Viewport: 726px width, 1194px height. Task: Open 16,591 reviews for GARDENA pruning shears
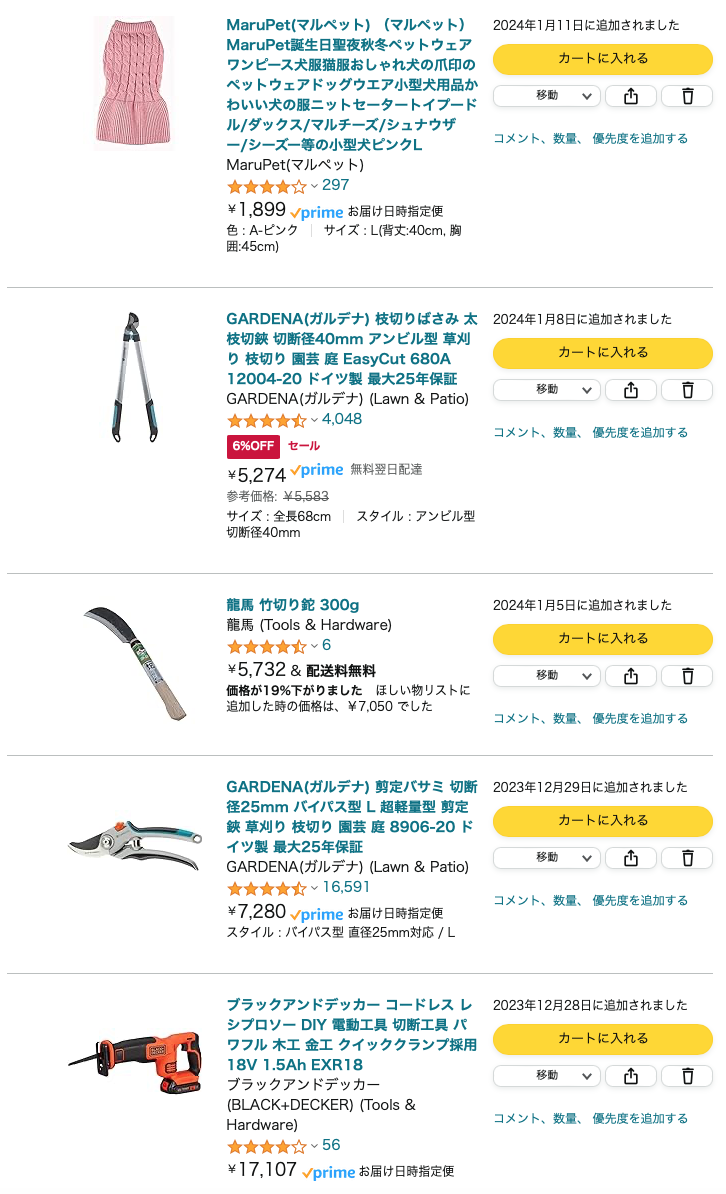click(346, 887)
